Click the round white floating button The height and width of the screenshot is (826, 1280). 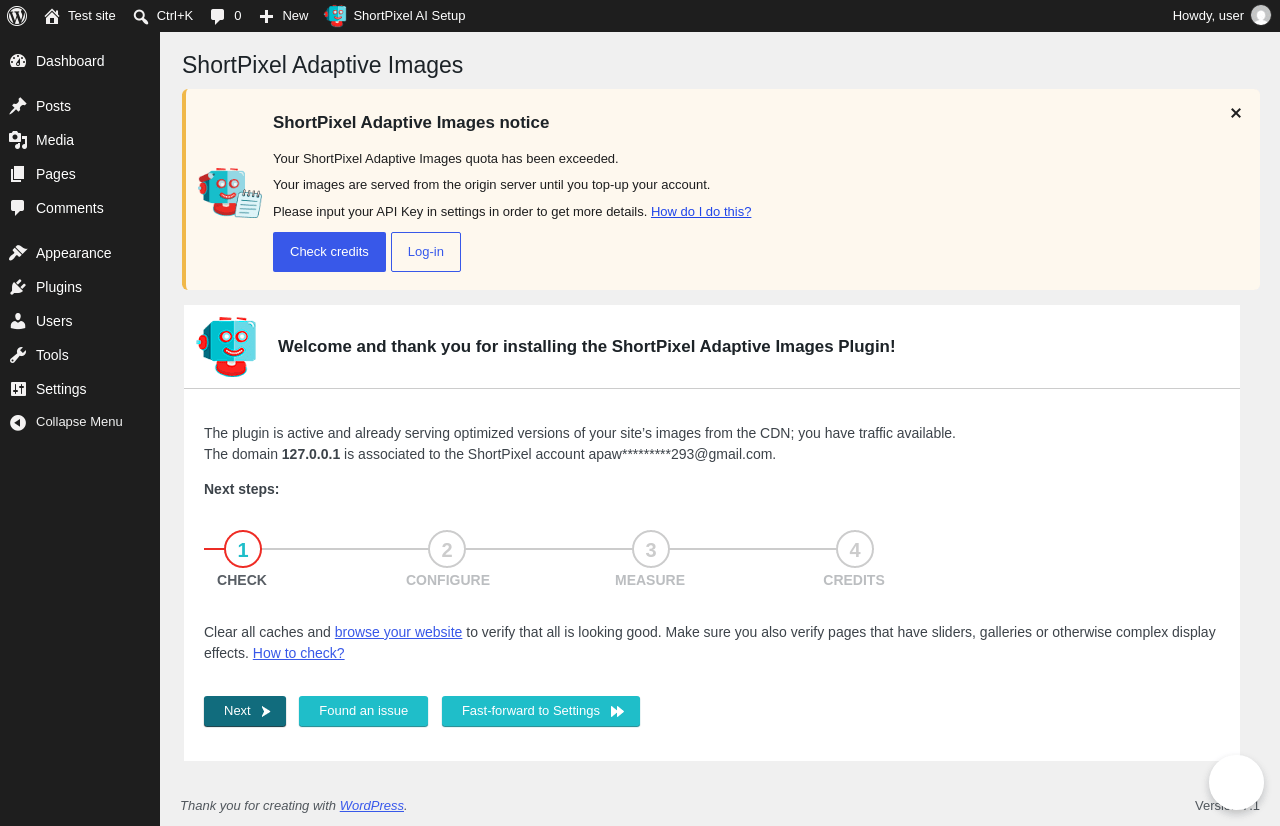point(1236,782)
